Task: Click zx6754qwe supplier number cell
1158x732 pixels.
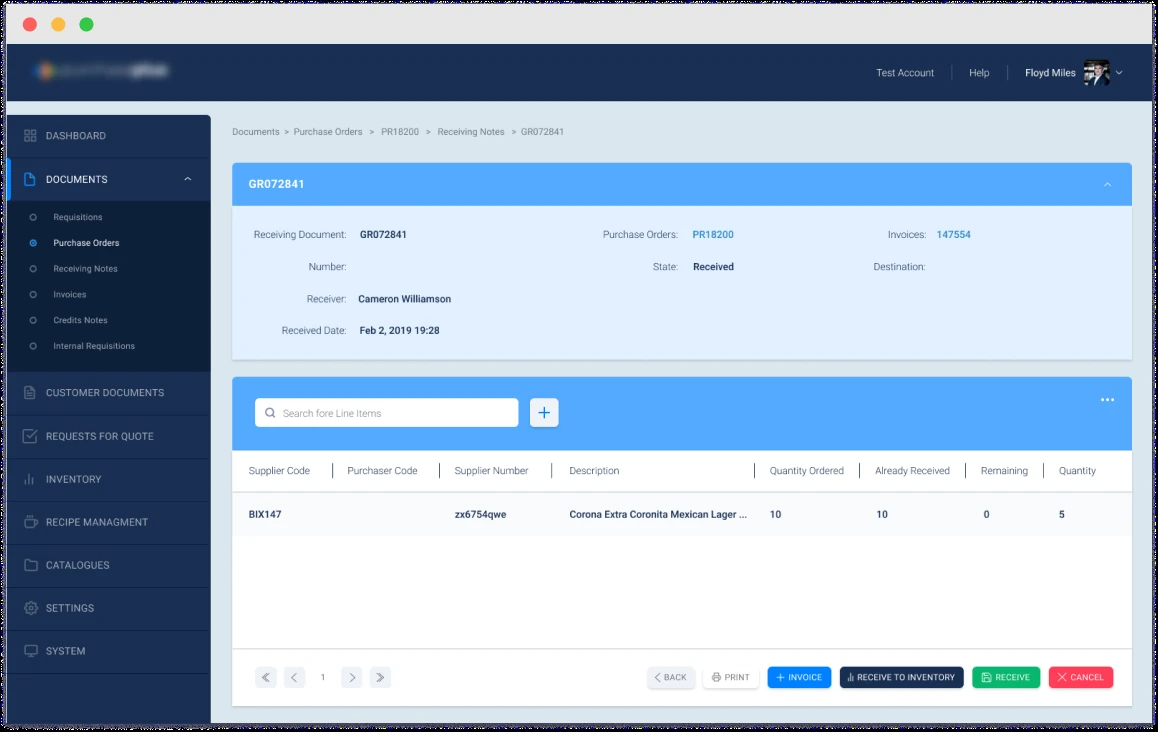Action: (x=480, y=515)
